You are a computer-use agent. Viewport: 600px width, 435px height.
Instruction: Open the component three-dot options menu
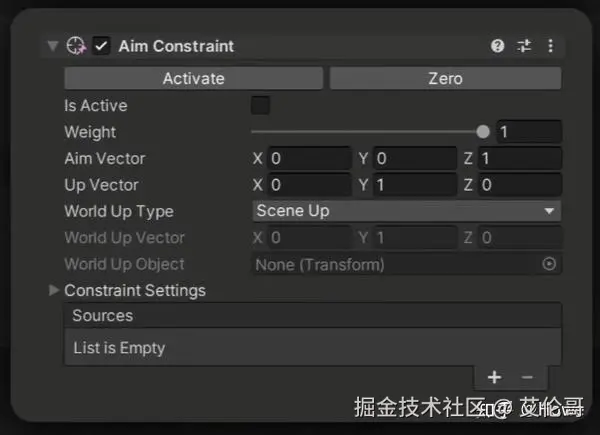tap(550, 46)
